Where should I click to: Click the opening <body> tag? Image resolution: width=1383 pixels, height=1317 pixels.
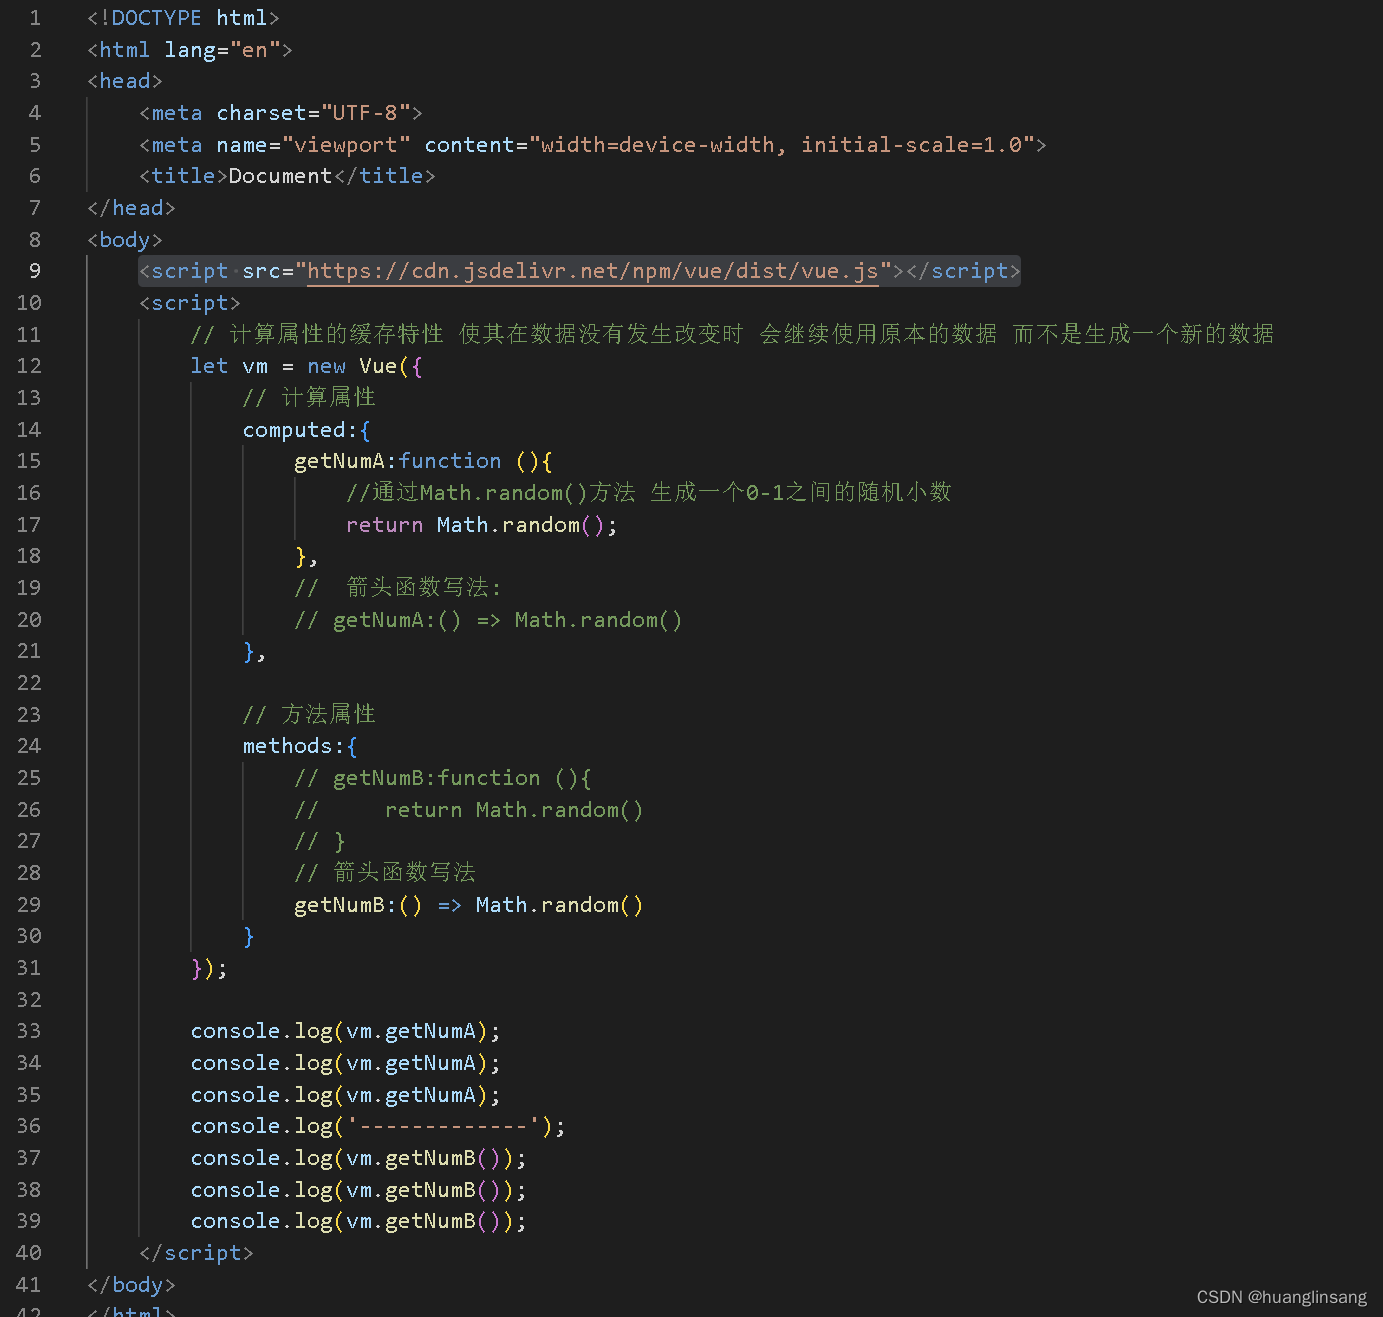125,240
